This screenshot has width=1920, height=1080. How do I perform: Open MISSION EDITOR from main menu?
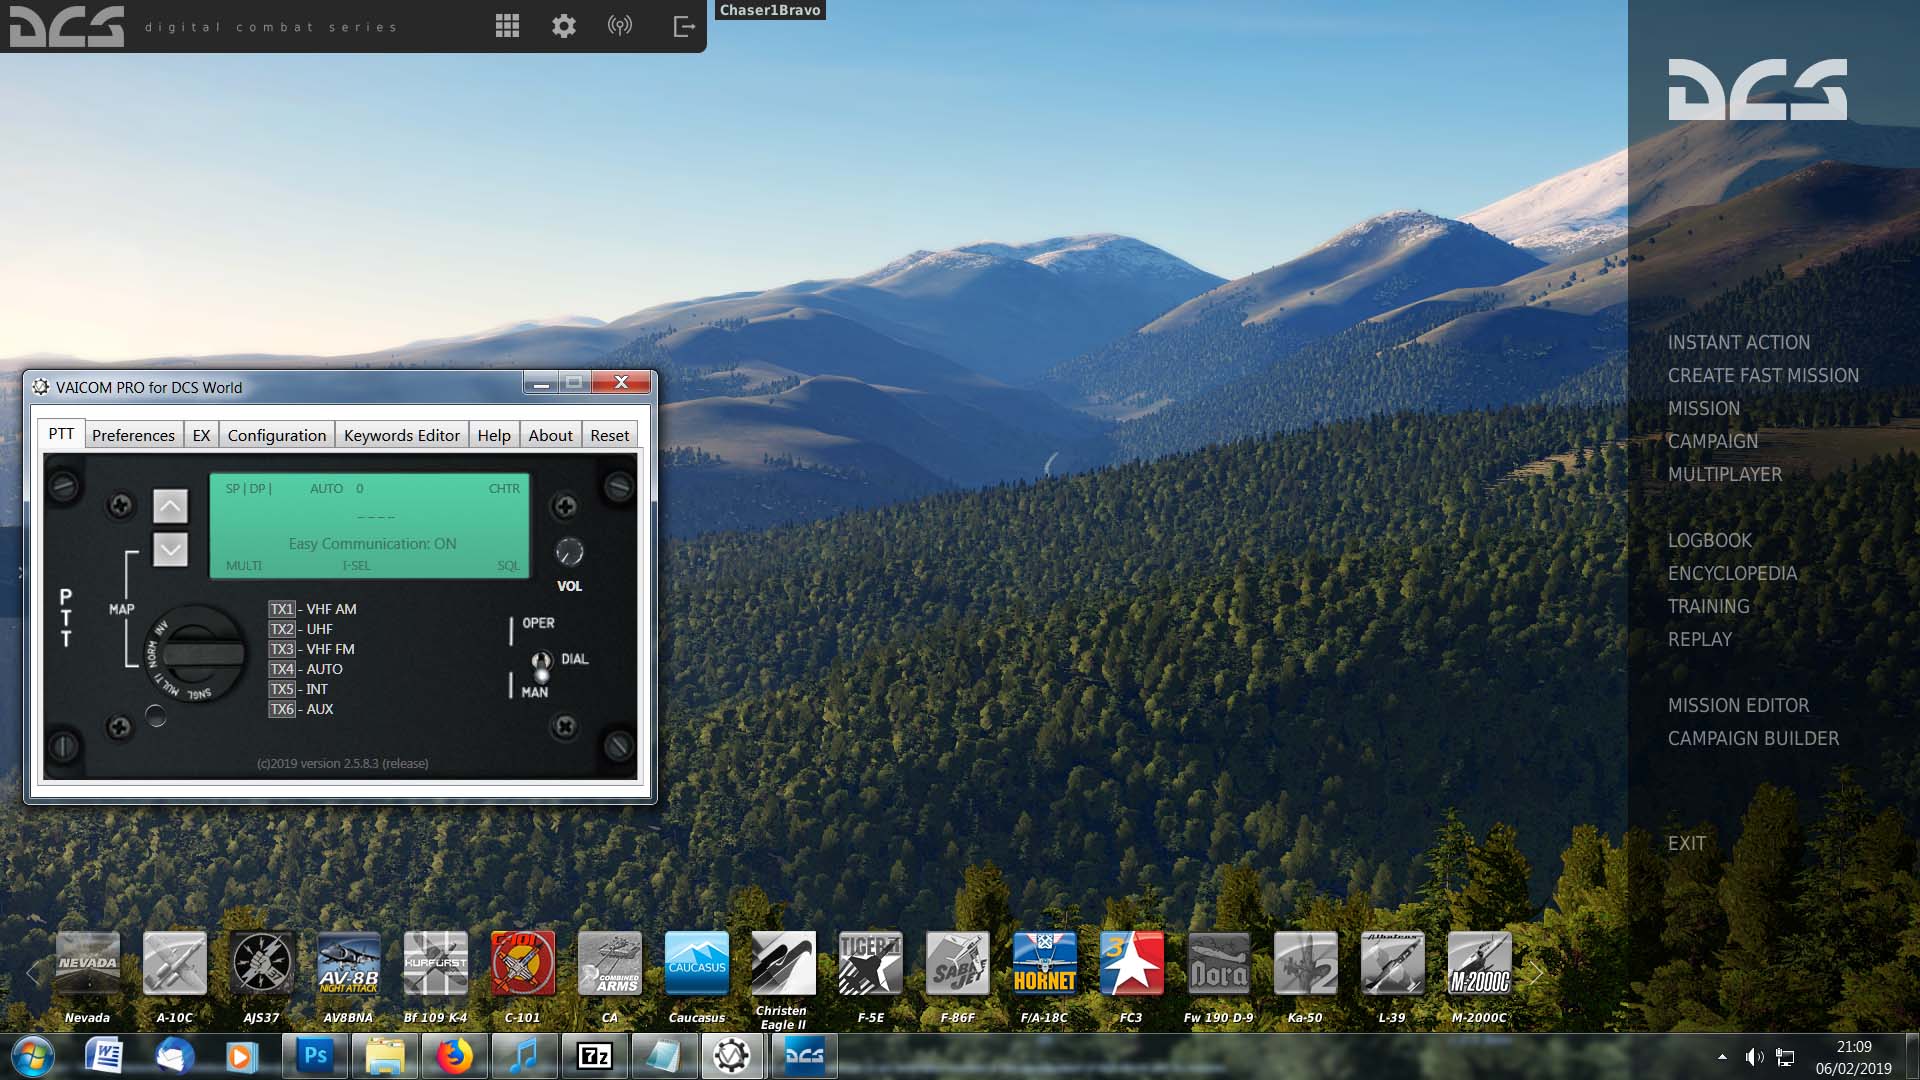(x=1738, y=705)
